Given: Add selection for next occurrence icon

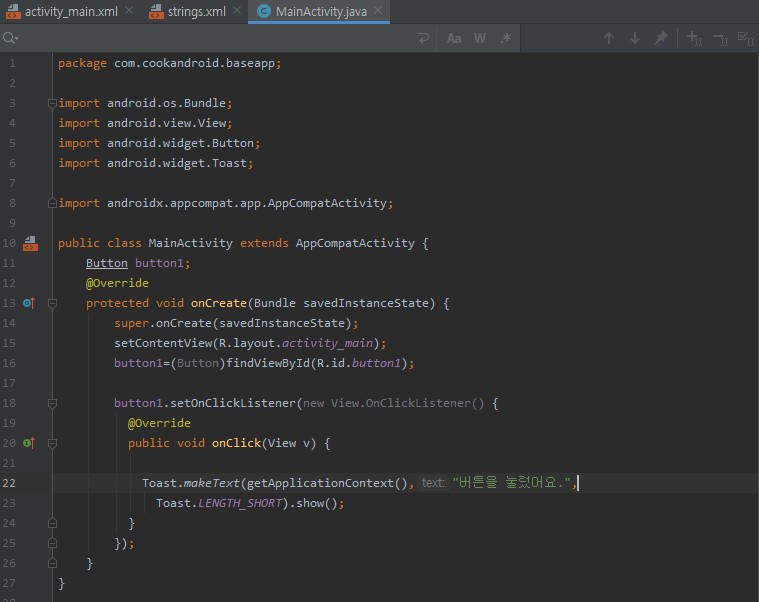Looking at the screenshot, I should click(x=693, y=38).
